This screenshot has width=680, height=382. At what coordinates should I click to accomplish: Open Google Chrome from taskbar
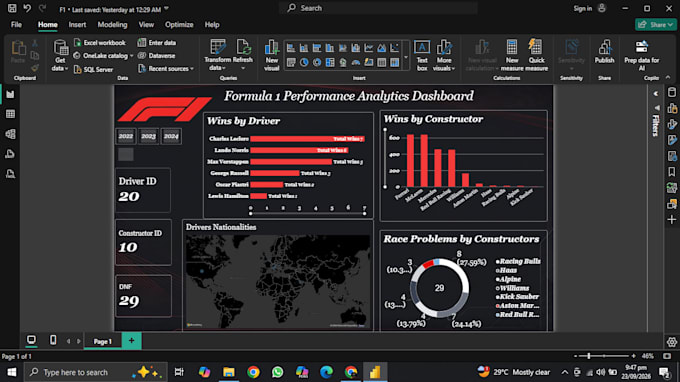point(253,372)
